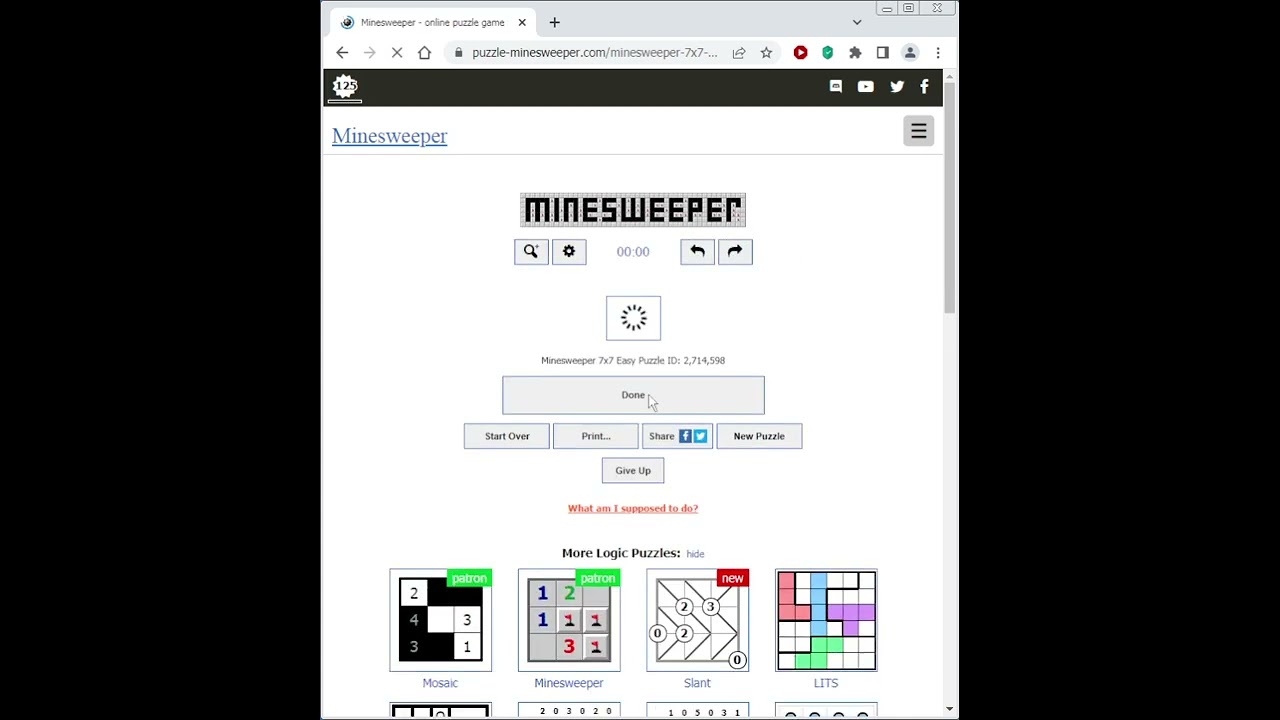The width and height of the screenshot is (1280, 720).
Task: Click the Minesweeper title link
Action: 389,136
